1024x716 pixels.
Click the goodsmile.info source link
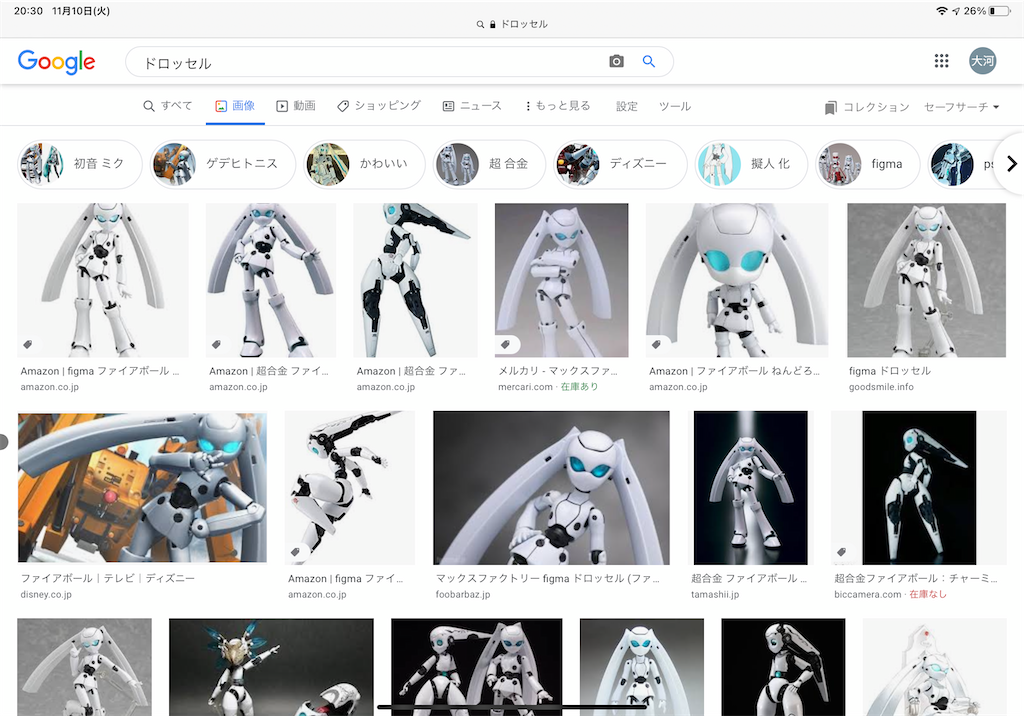881,387
